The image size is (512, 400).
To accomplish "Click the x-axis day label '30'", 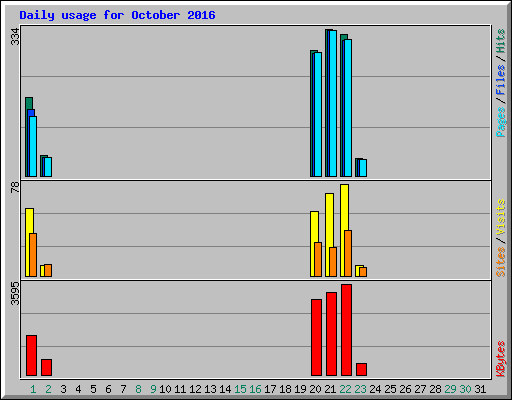I will tap(465, 389).
